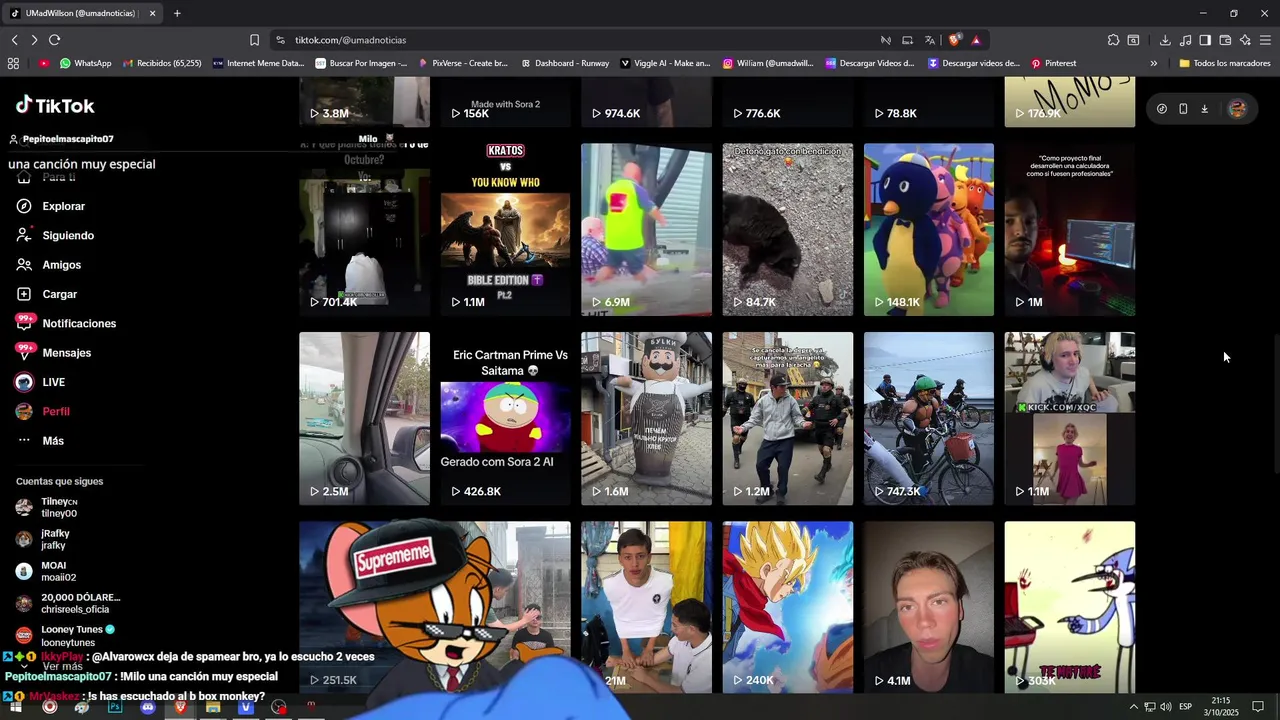1280x720 pixels.
Task: Click the TikTok logo
Action: [55, 106]
